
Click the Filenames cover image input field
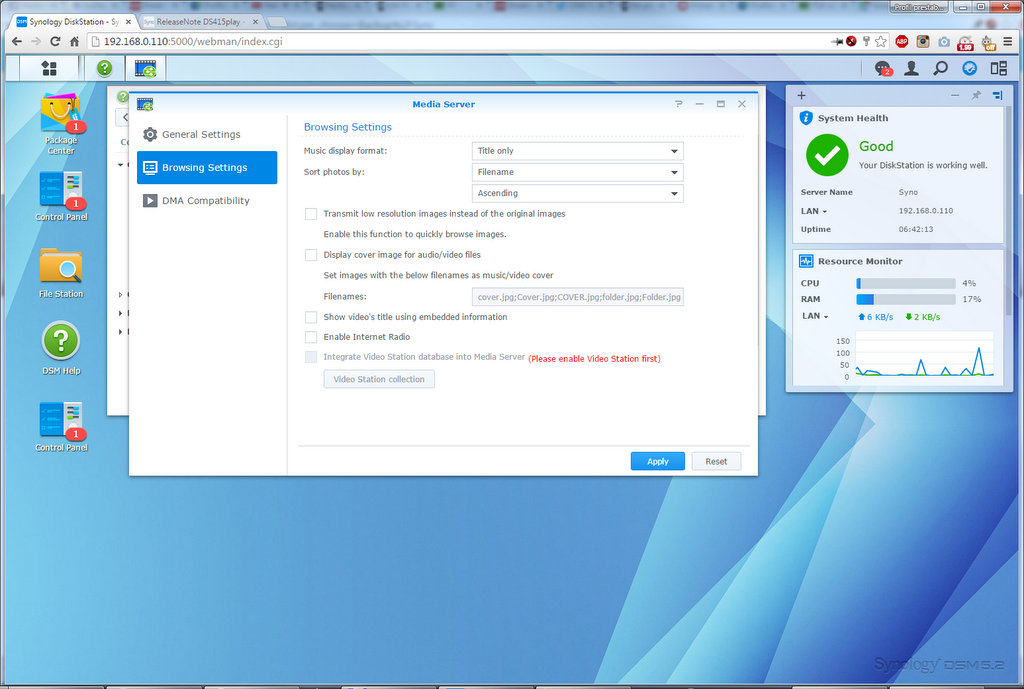coord(577,297)
